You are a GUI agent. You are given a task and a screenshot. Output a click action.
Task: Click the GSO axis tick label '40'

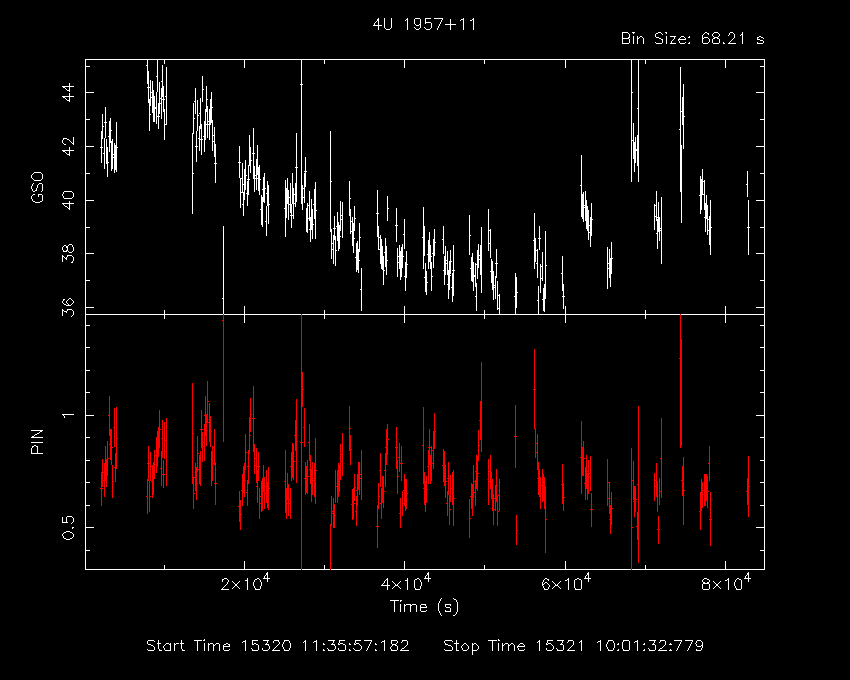pos(68,200)
